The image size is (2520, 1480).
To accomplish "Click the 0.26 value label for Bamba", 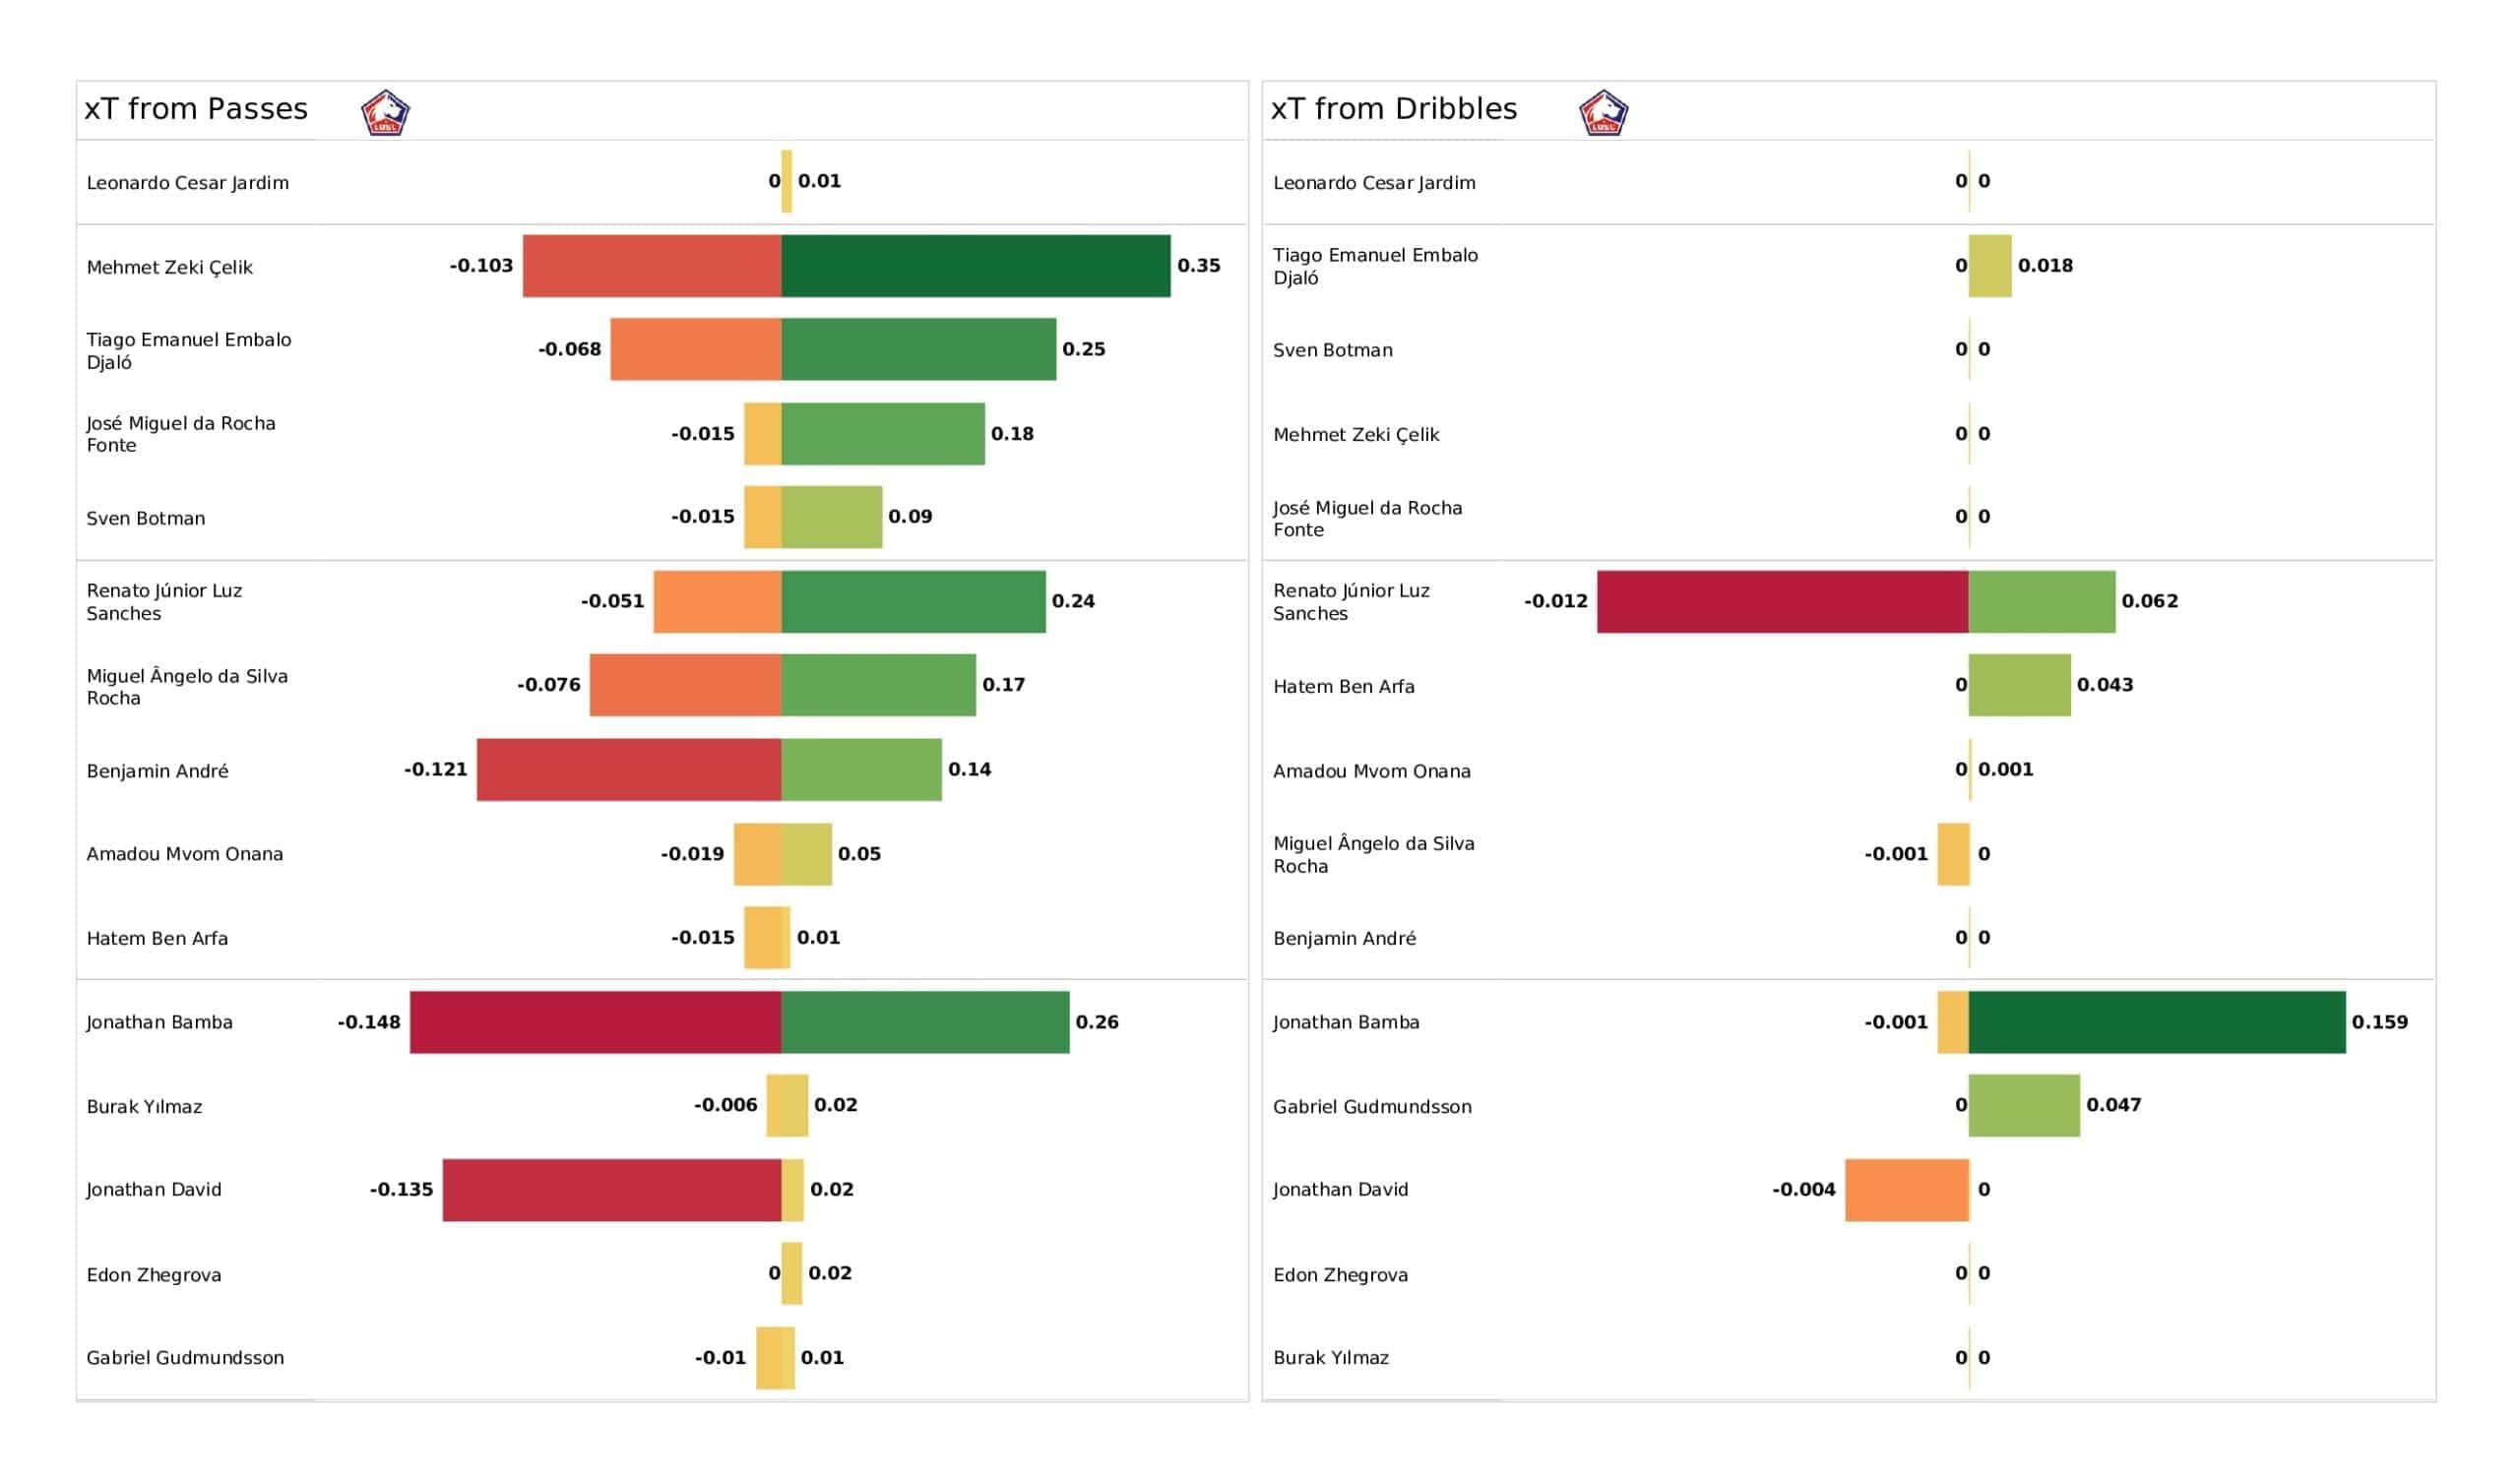I will pos(1097,1022).
